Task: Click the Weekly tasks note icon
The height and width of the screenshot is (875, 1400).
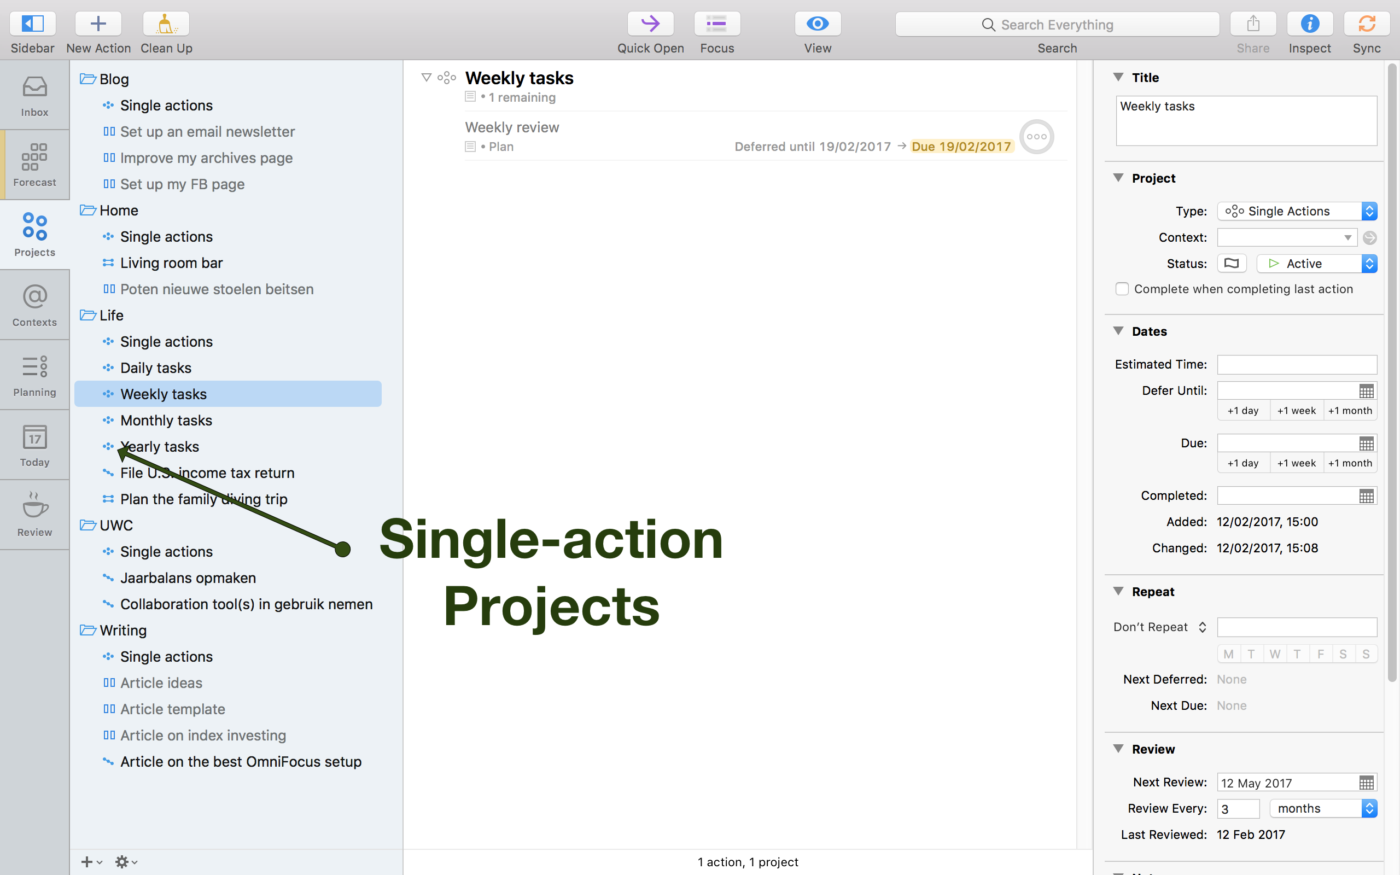Action: coord(470,97)
